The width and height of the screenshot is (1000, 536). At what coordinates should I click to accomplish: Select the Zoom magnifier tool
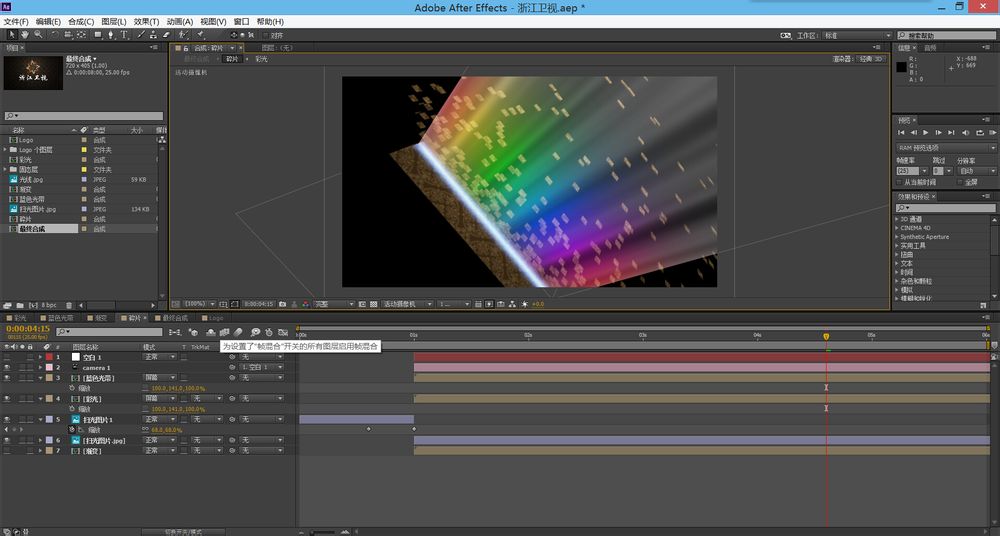point(38,35)
